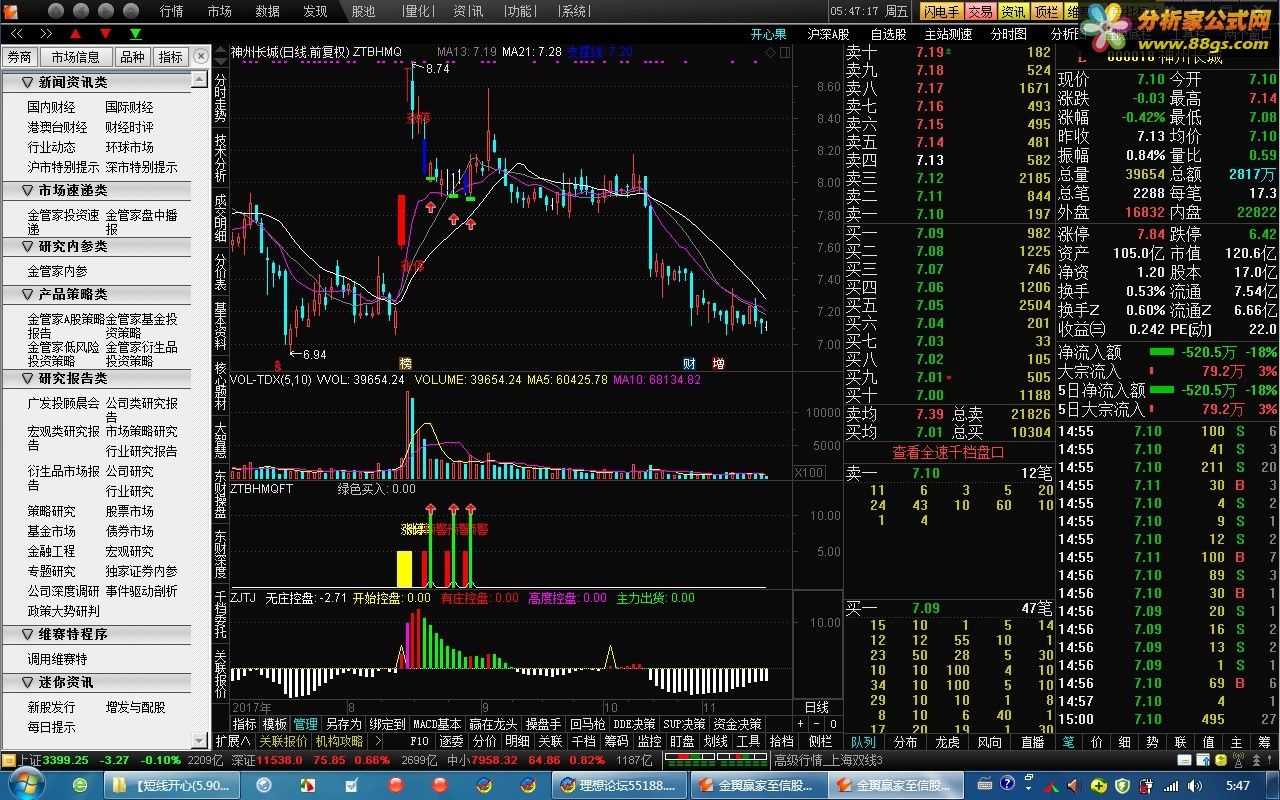Click the 日线 period selector

(x=817, y=707)
